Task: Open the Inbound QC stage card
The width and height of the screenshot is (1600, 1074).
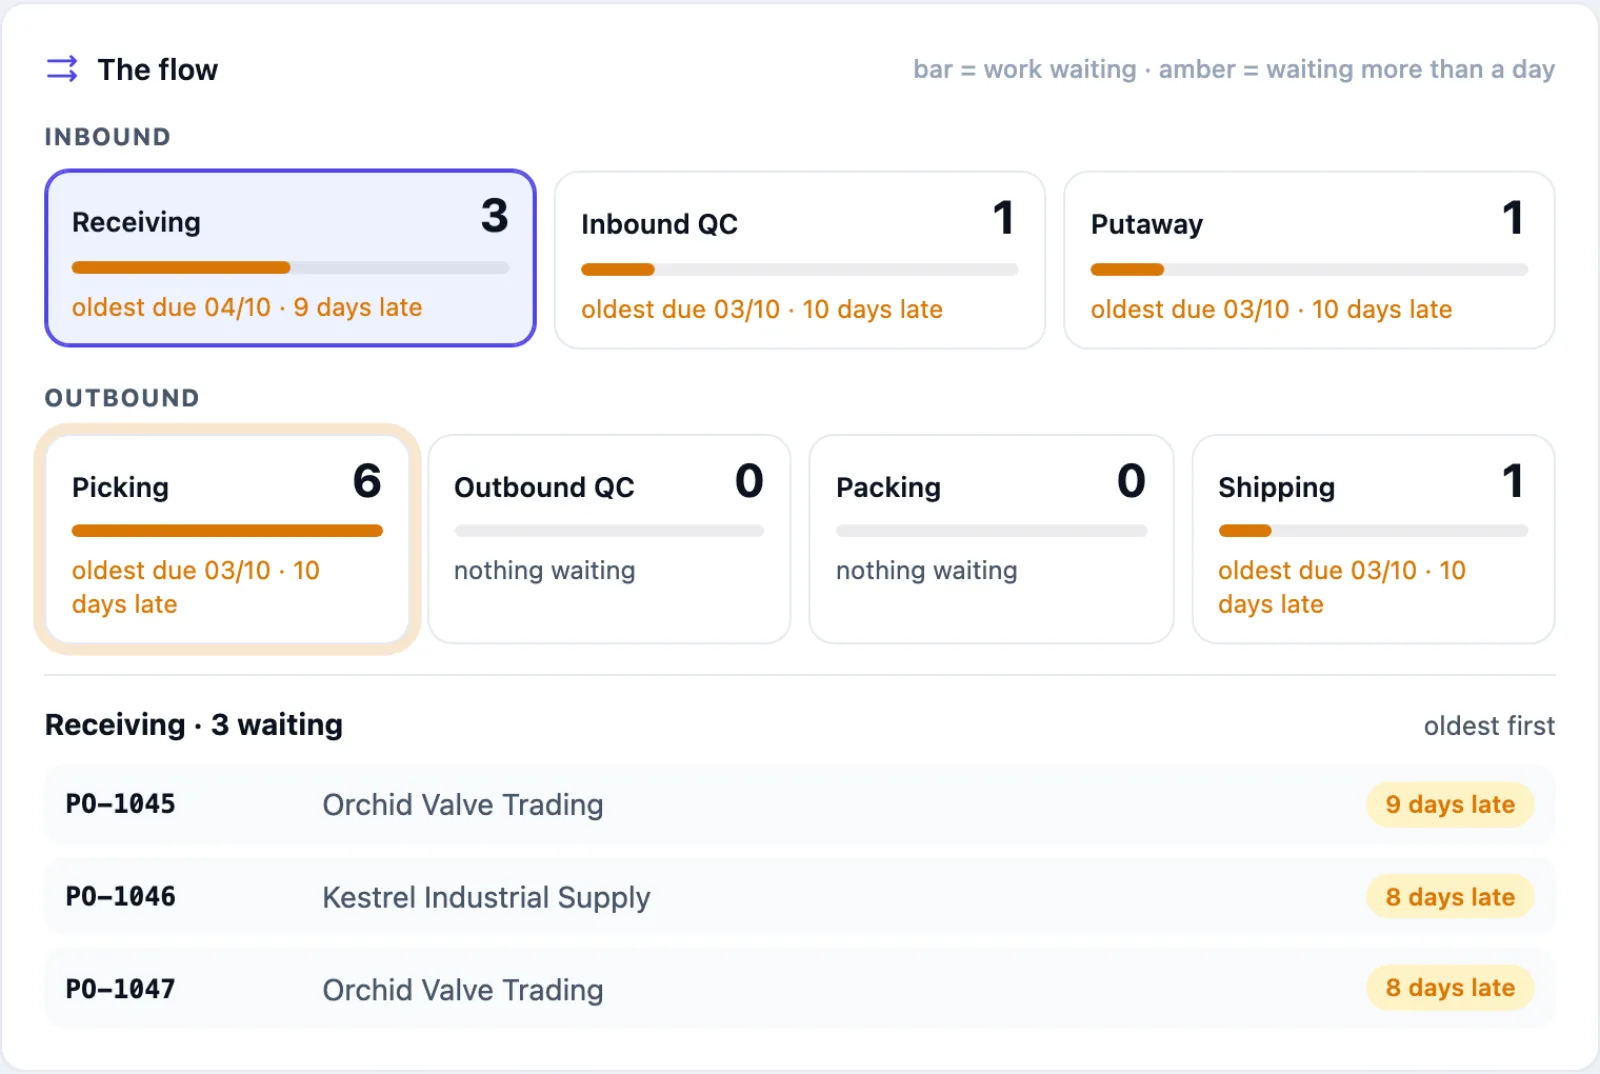Action: pyautogui.click(x=800, y=260)
